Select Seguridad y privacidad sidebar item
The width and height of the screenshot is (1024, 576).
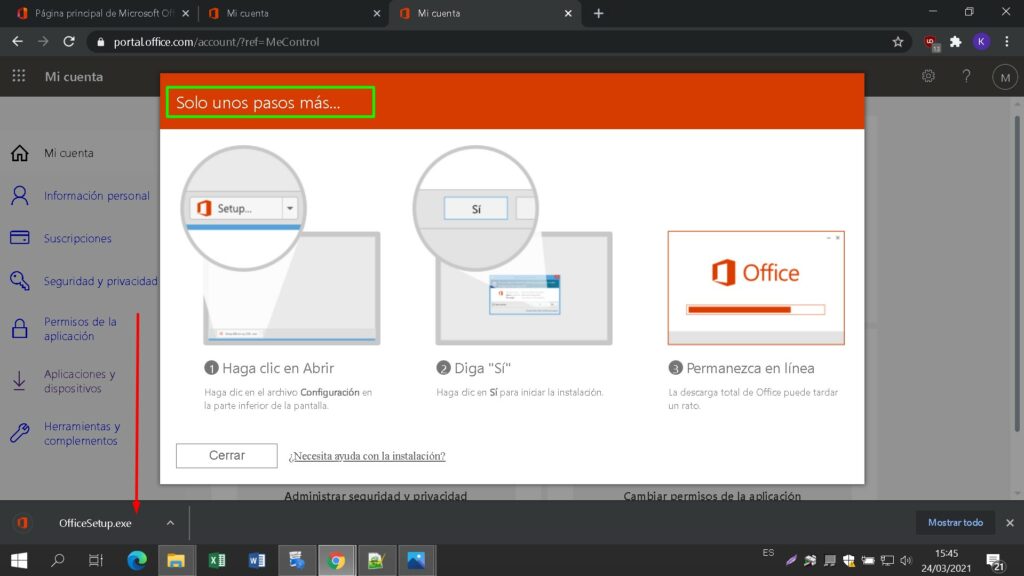100,282
